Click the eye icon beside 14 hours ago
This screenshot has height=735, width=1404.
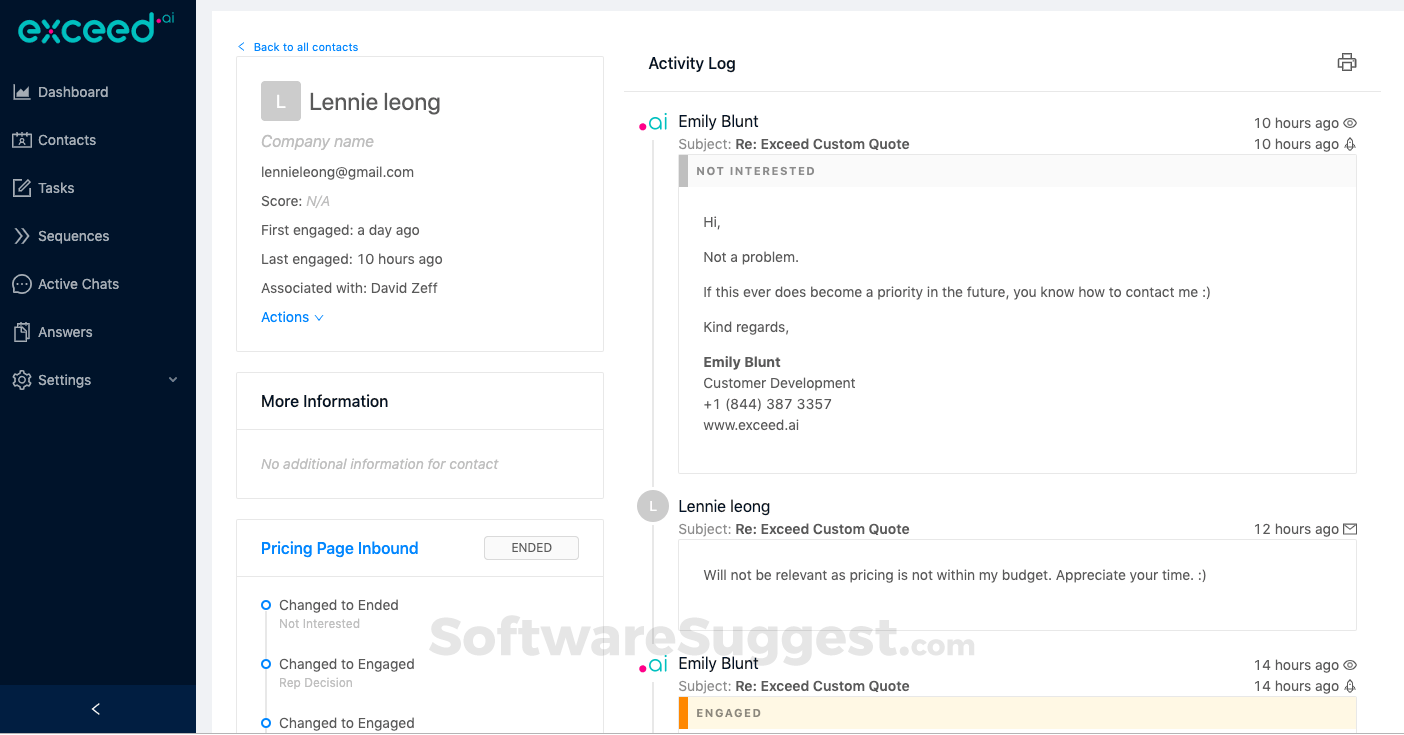click(x=1350, y=665)
